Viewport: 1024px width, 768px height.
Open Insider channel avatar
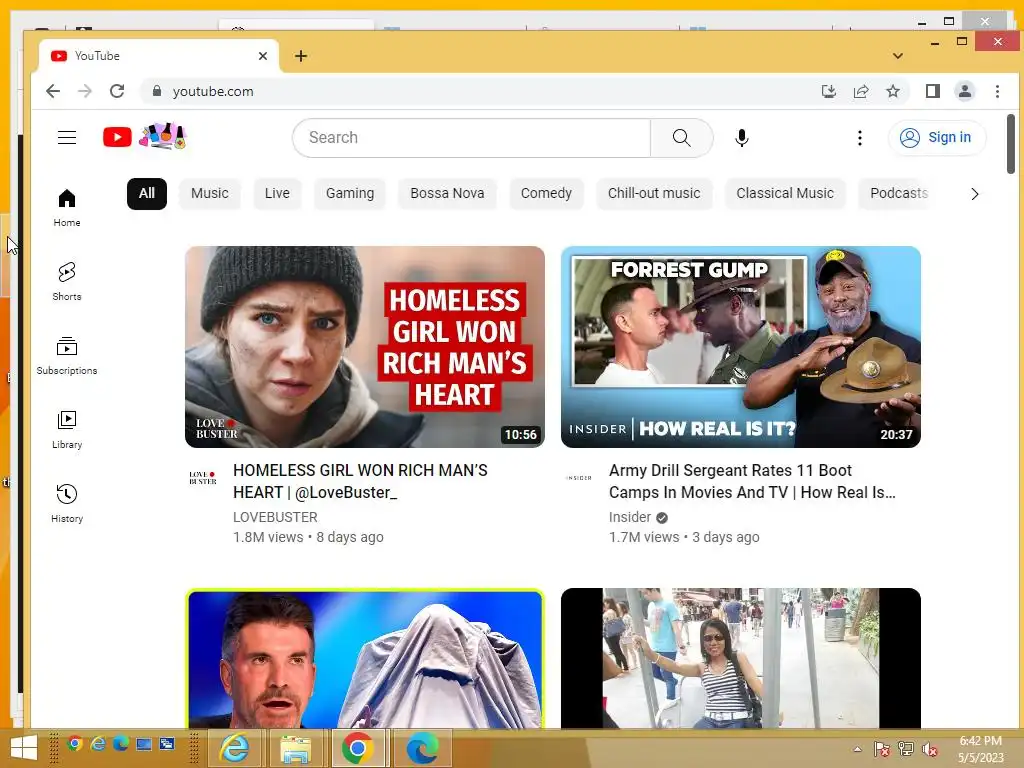(579, 478)
